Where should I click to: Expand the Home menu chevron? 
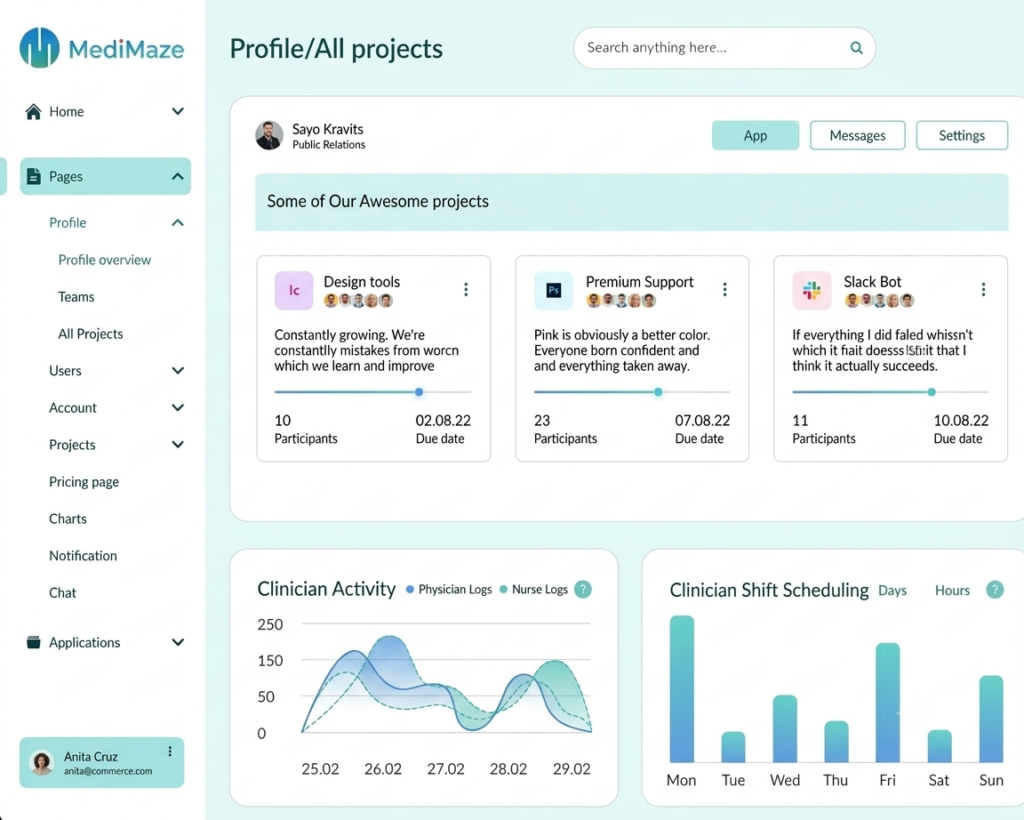click(x=178, y=112)
